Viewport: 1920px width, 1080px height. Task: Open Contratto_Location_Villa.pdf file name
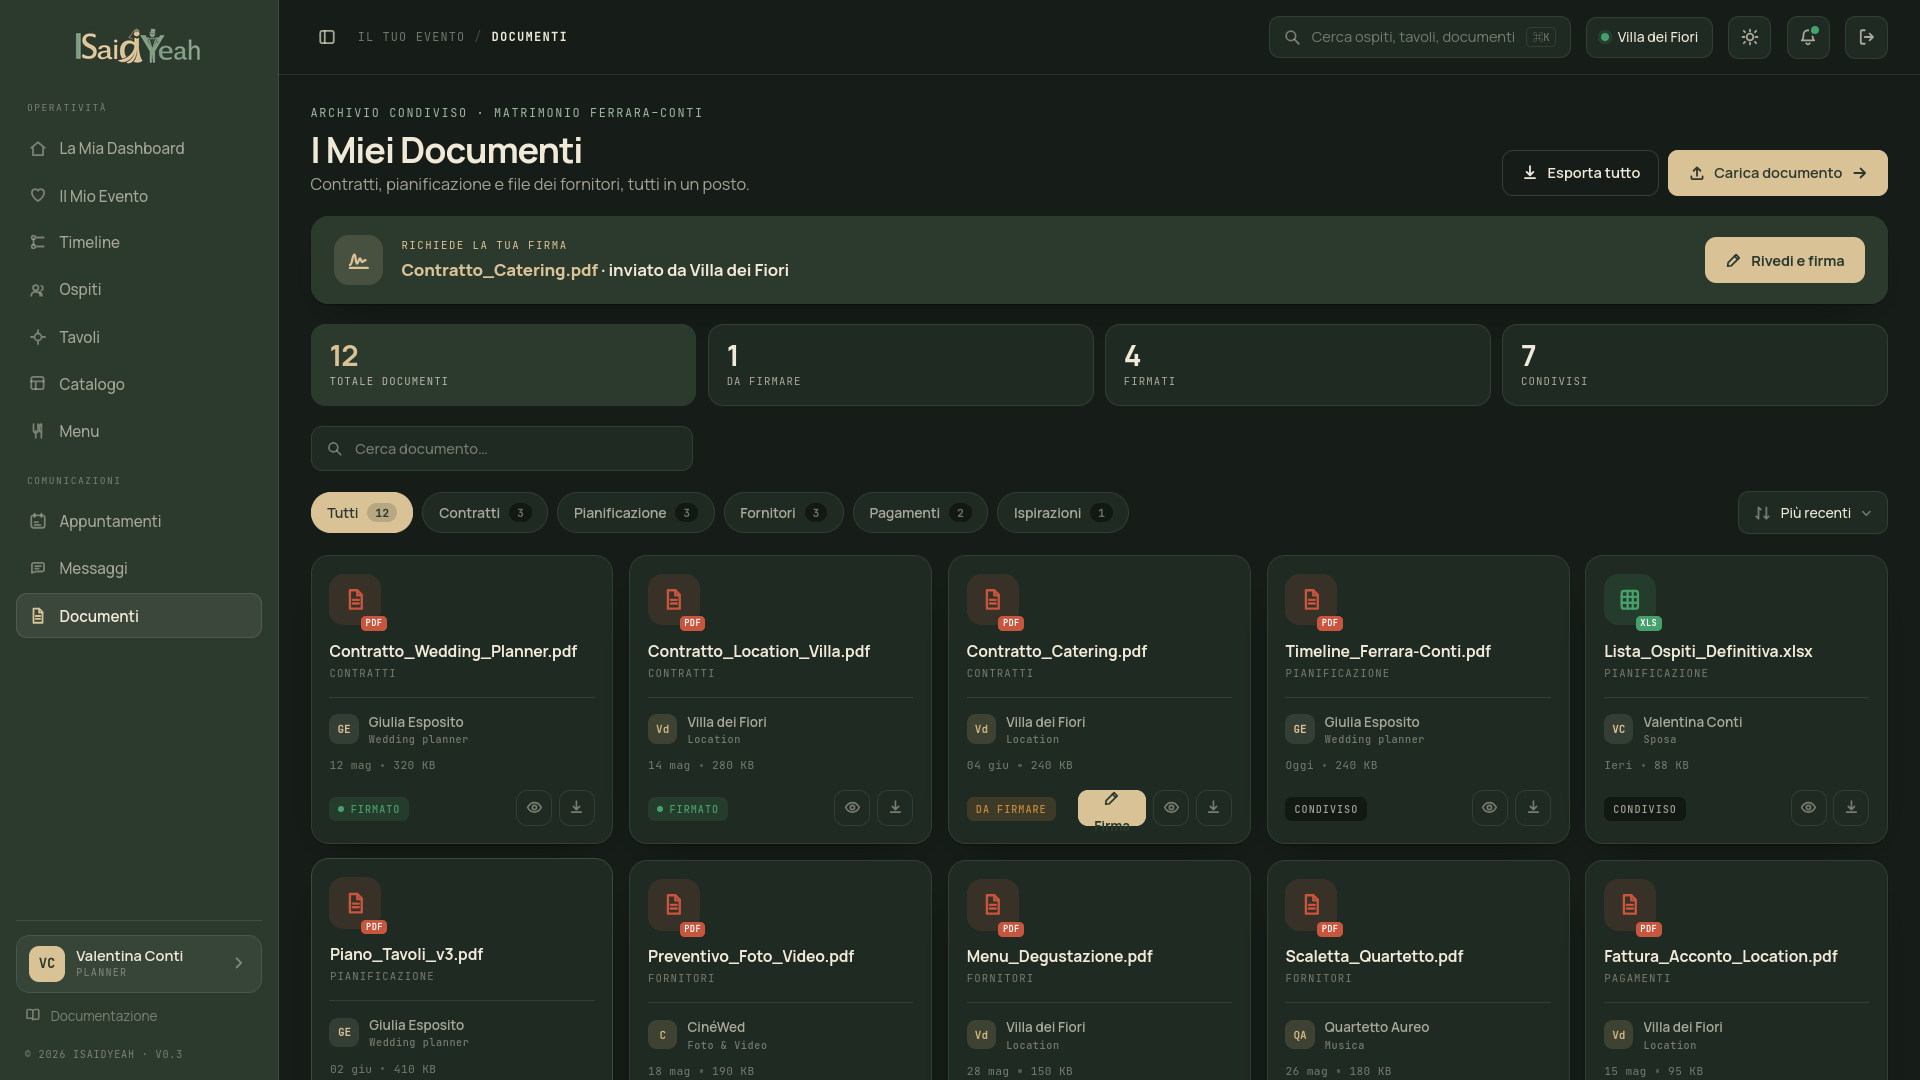pos(759,651)
